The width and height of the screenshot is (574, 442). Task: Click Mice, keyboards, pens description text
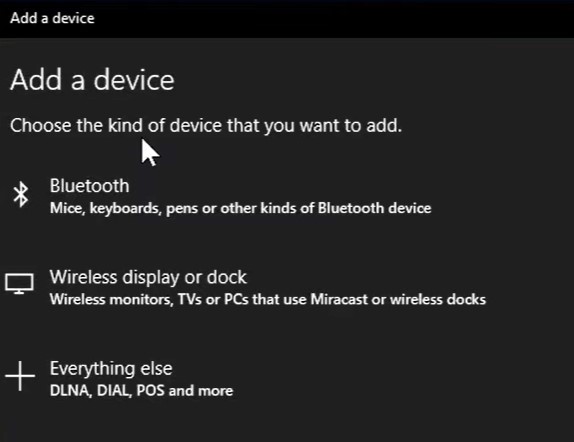tap(241, 208)
